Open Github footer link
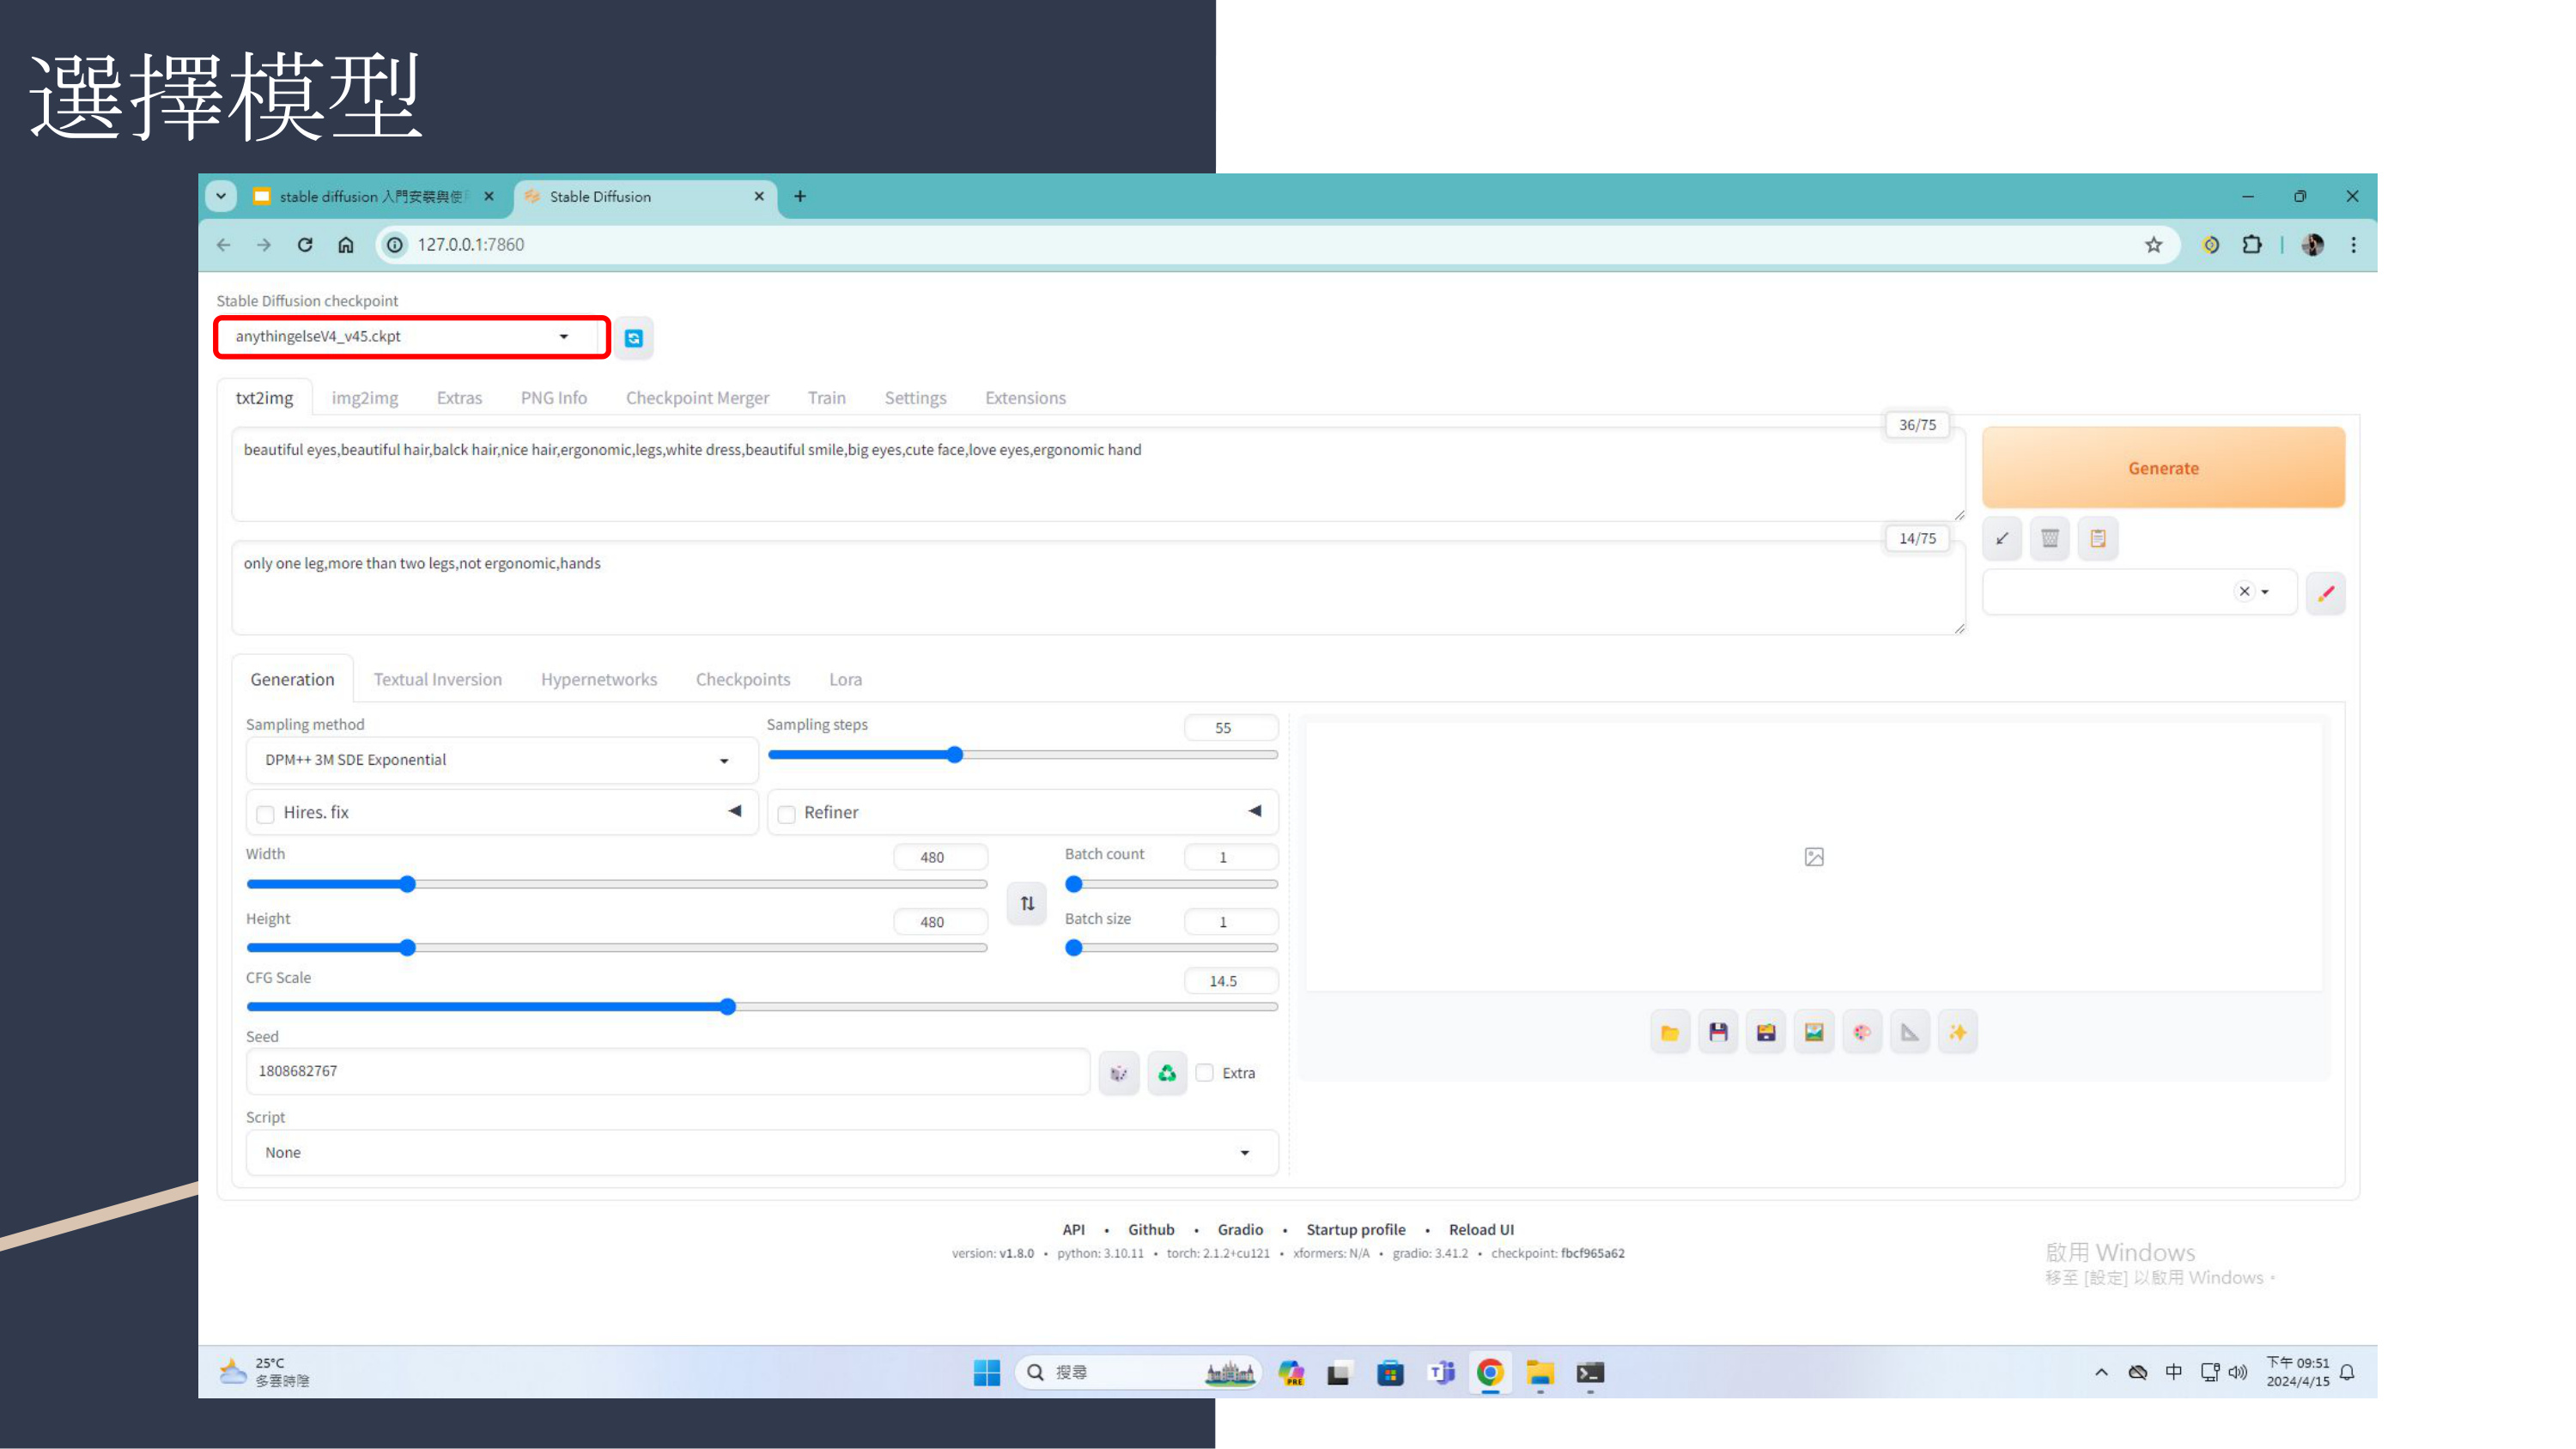Image resolution: width=2576 pixels, height=1449 pixels. pyautogui.click(x=1151, y=1230)
